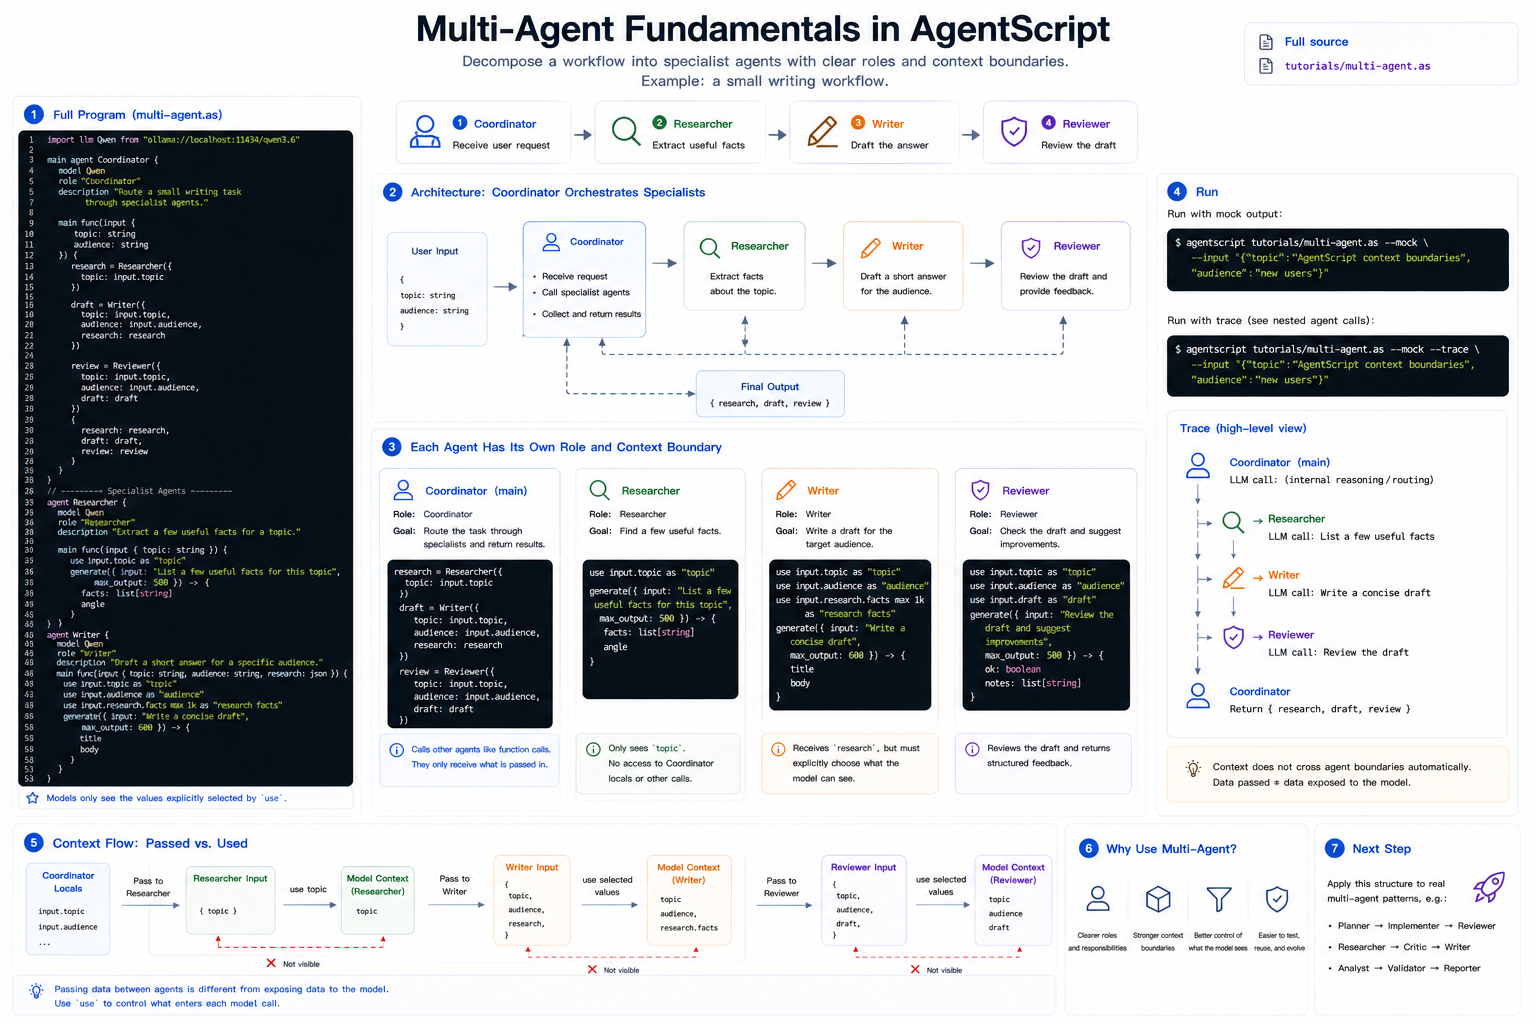Screen dimensions: 1536x1024
Task: Click the person icon next to Coordinator (main) in section 3
Action: coord(403,490)
